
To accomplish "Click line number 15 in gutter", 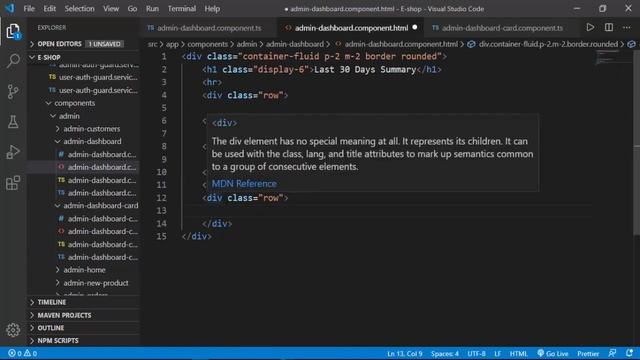I will pyautogui.click(x=162, y=236).
